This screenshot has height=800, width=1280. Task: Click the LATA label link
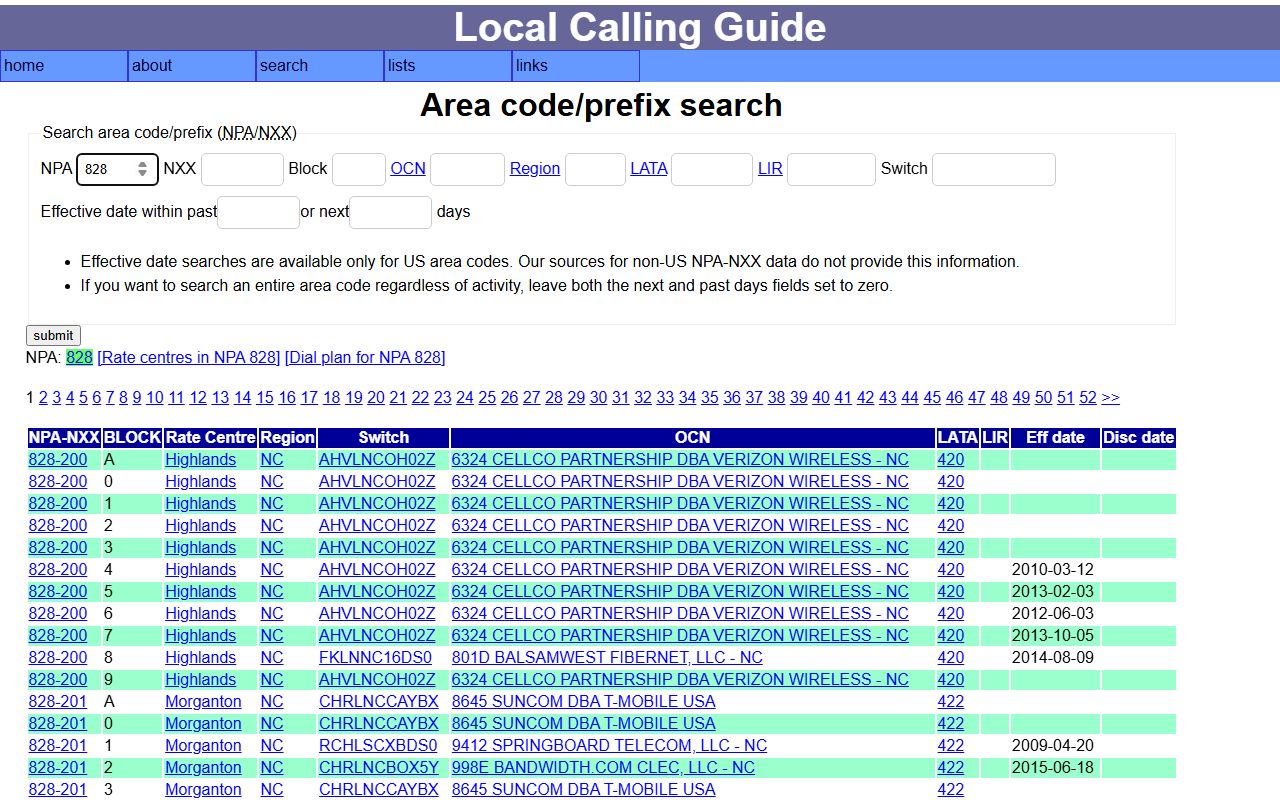pos(649,169)
